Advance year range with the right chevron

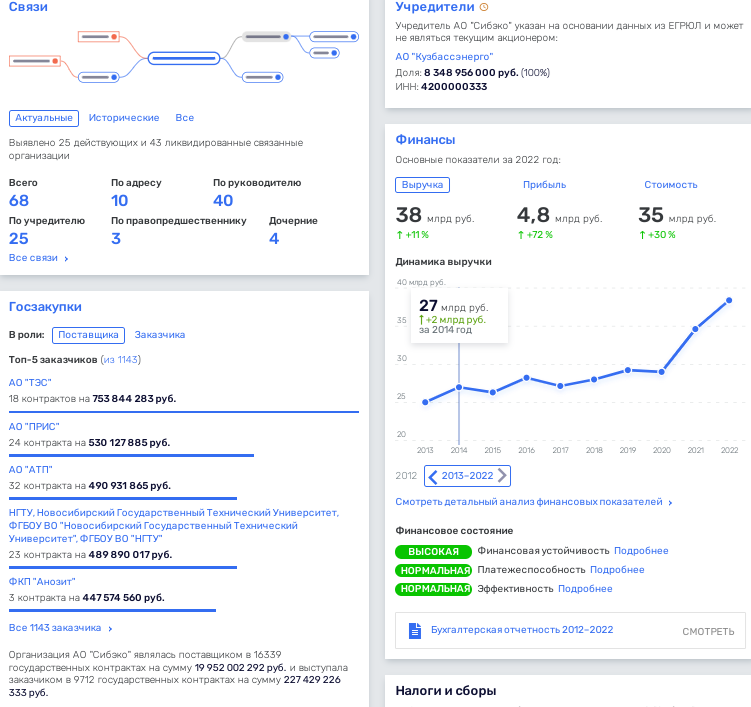502,476
